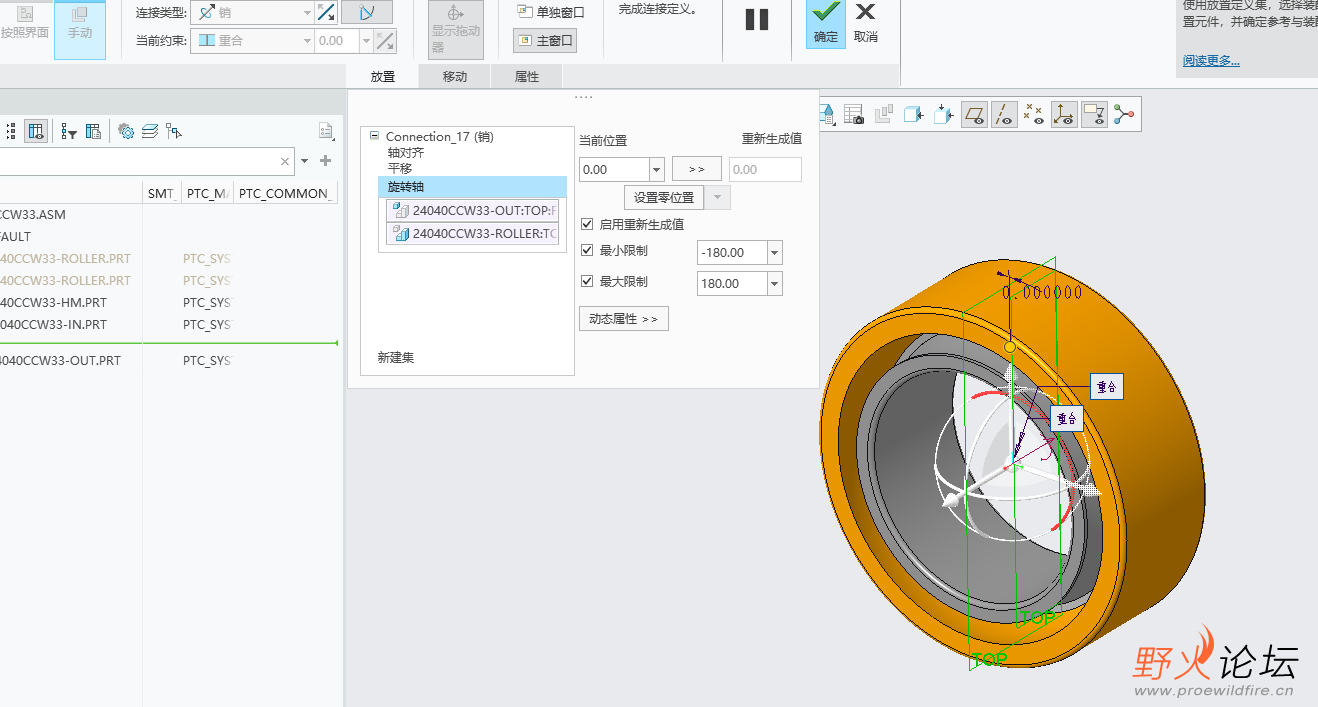Click the 24040CCW33-OUT:TOP reference field

click(472, 211)
